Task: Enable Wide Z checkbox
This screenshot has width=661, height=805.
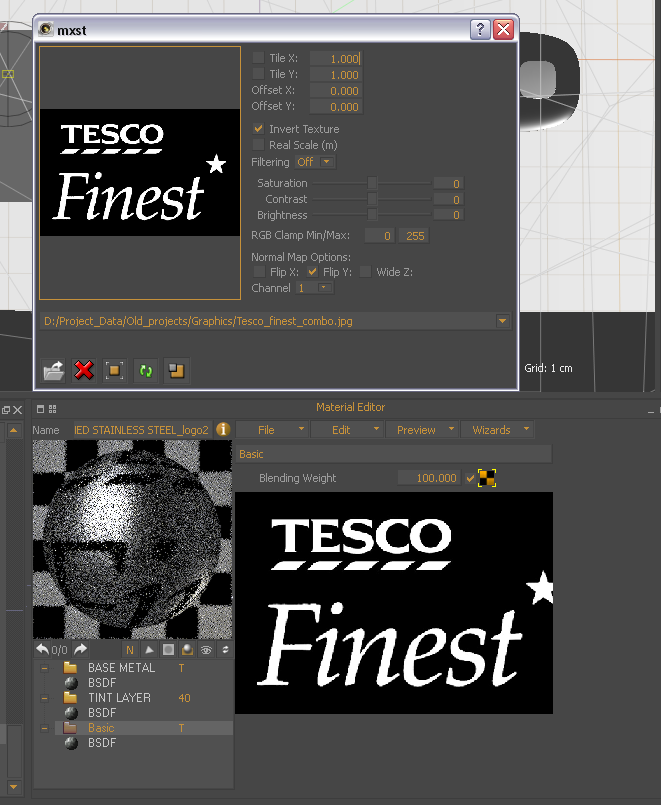Action: [x=365, y=272]
